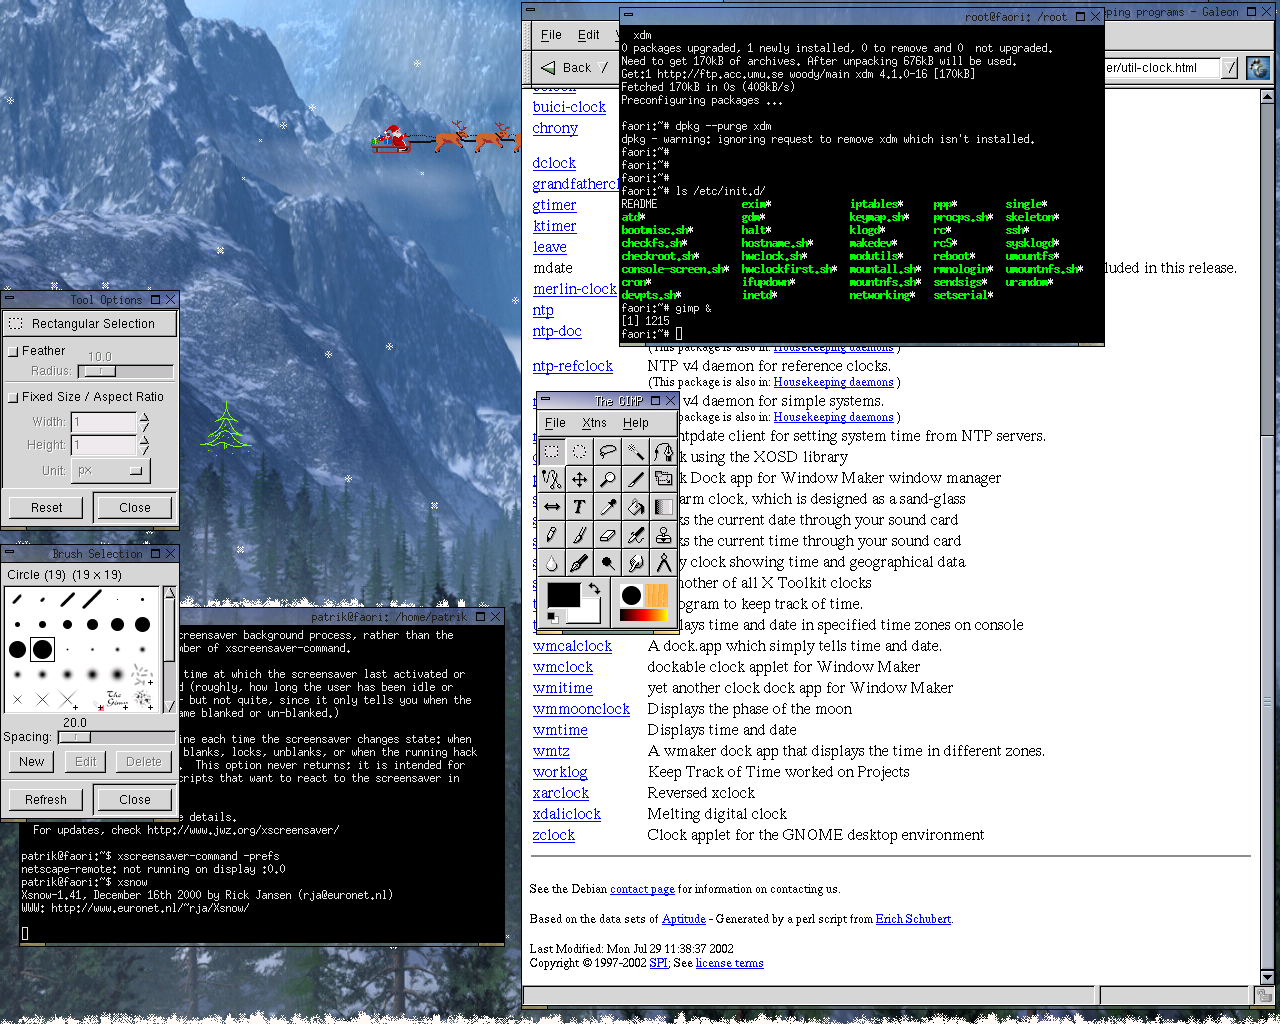Click the Width input field in Tool Options
1280x1024 pixels.
[x=104, y=422]
